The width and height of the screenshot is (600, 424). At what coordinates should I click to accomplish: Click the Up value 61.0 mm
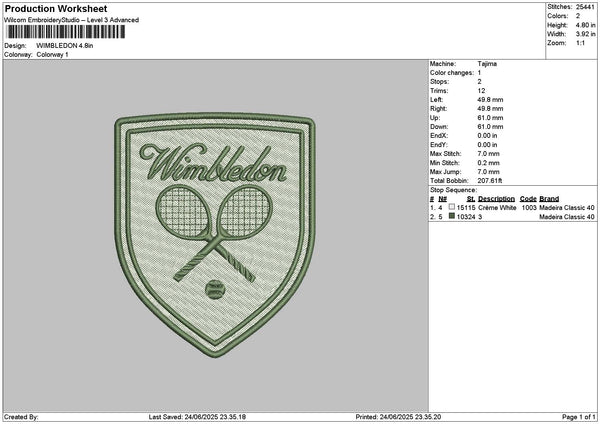pos(490,118)
